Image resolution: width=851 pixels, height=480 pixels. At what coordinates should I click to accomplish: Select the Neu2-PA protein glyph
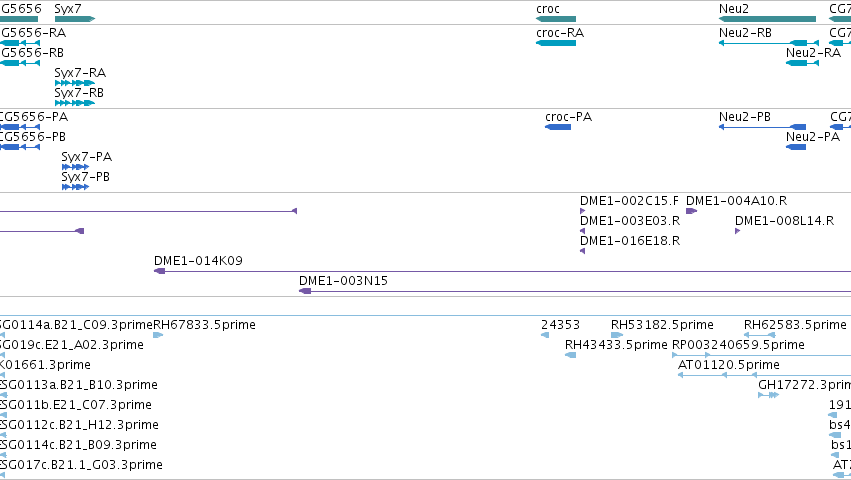tap(796, 147)
